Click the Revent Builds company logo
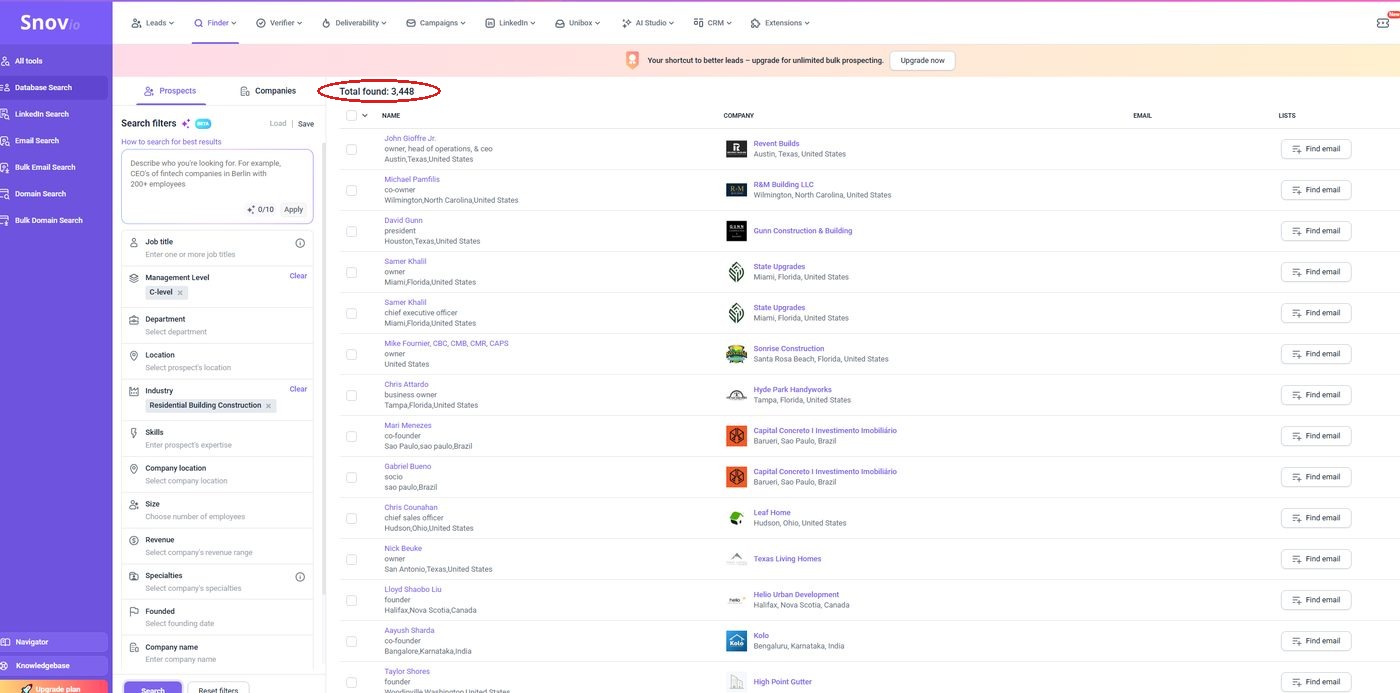 pyautogui.click(x=736, y=149)
